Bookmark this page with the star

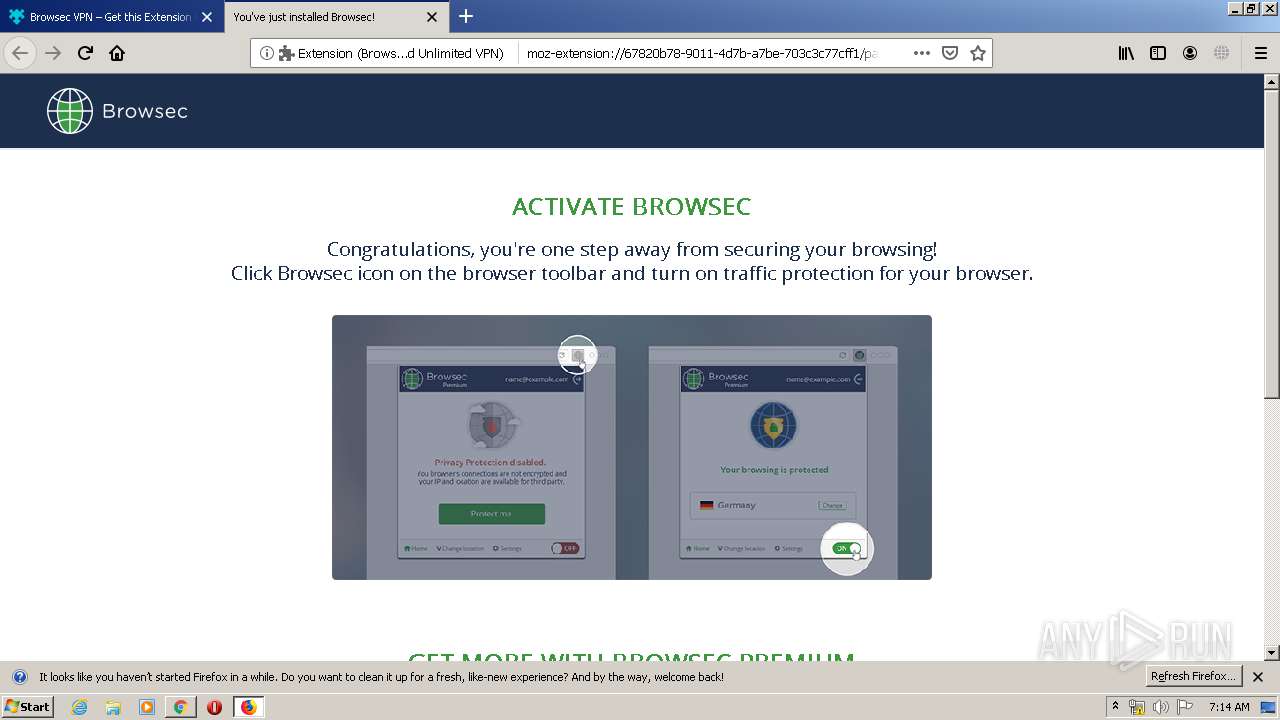(978, 53)
